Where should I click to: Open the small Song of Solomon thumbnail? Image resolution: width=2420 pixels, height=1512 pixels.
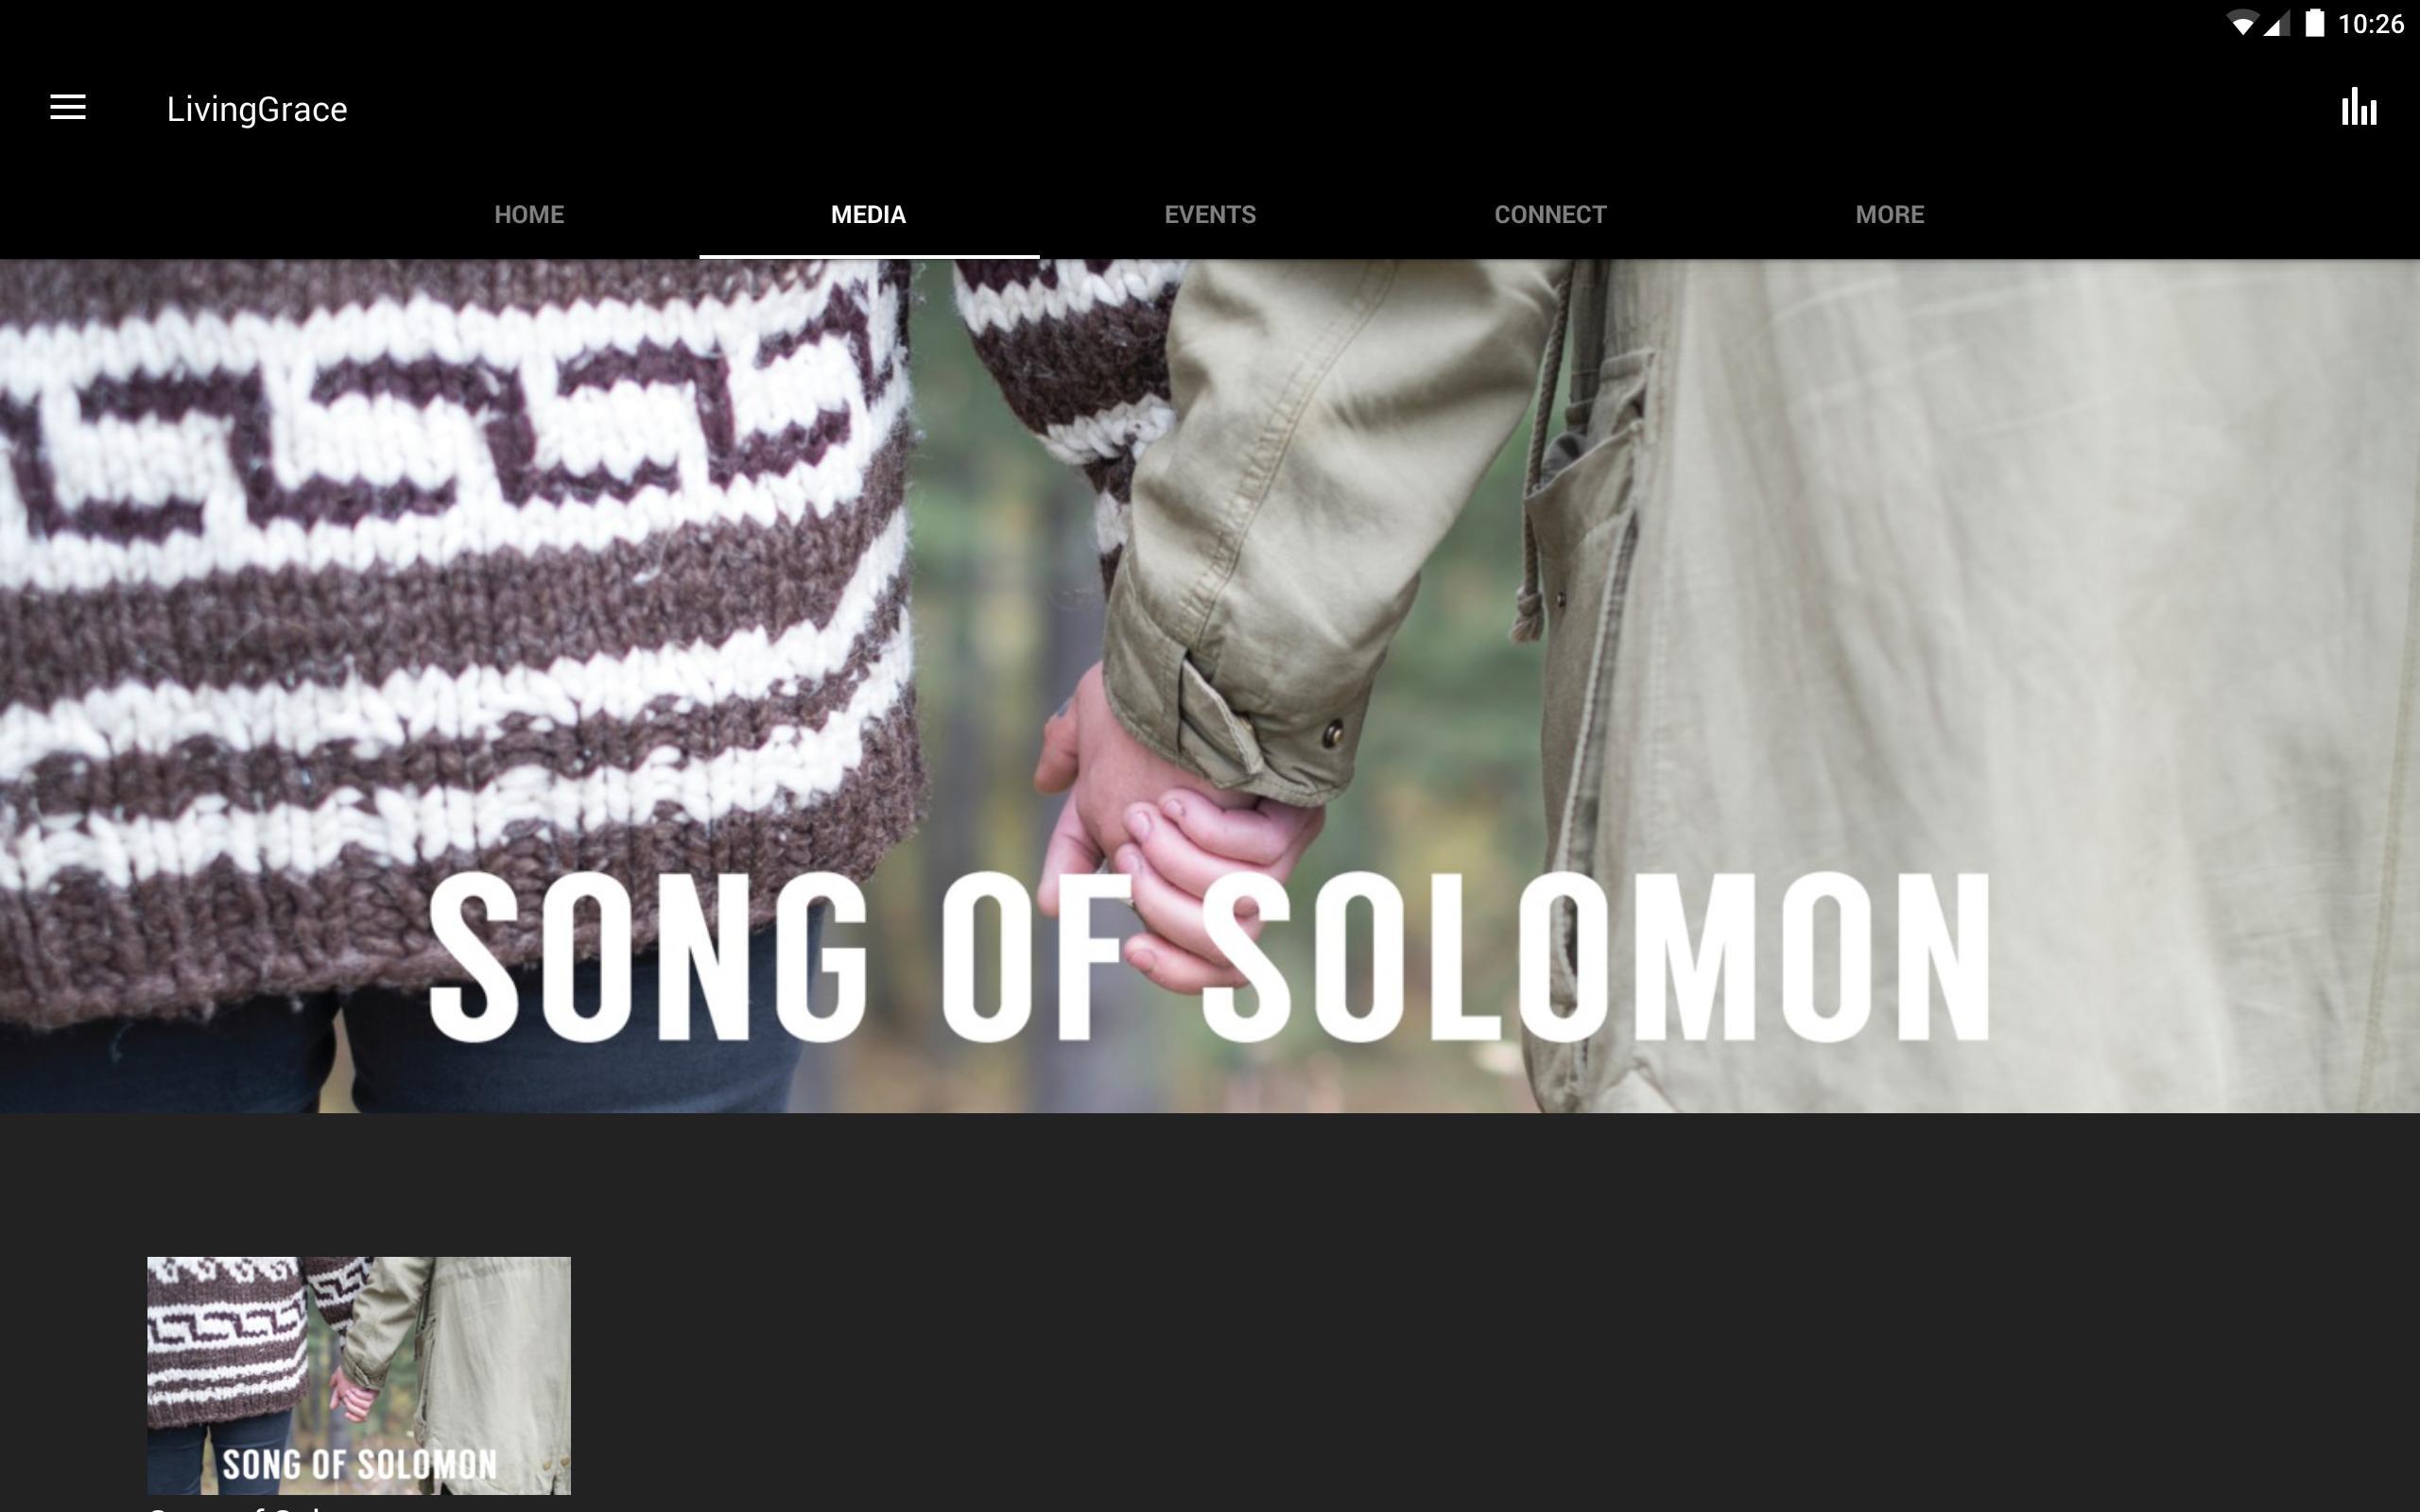[359, 1375]
